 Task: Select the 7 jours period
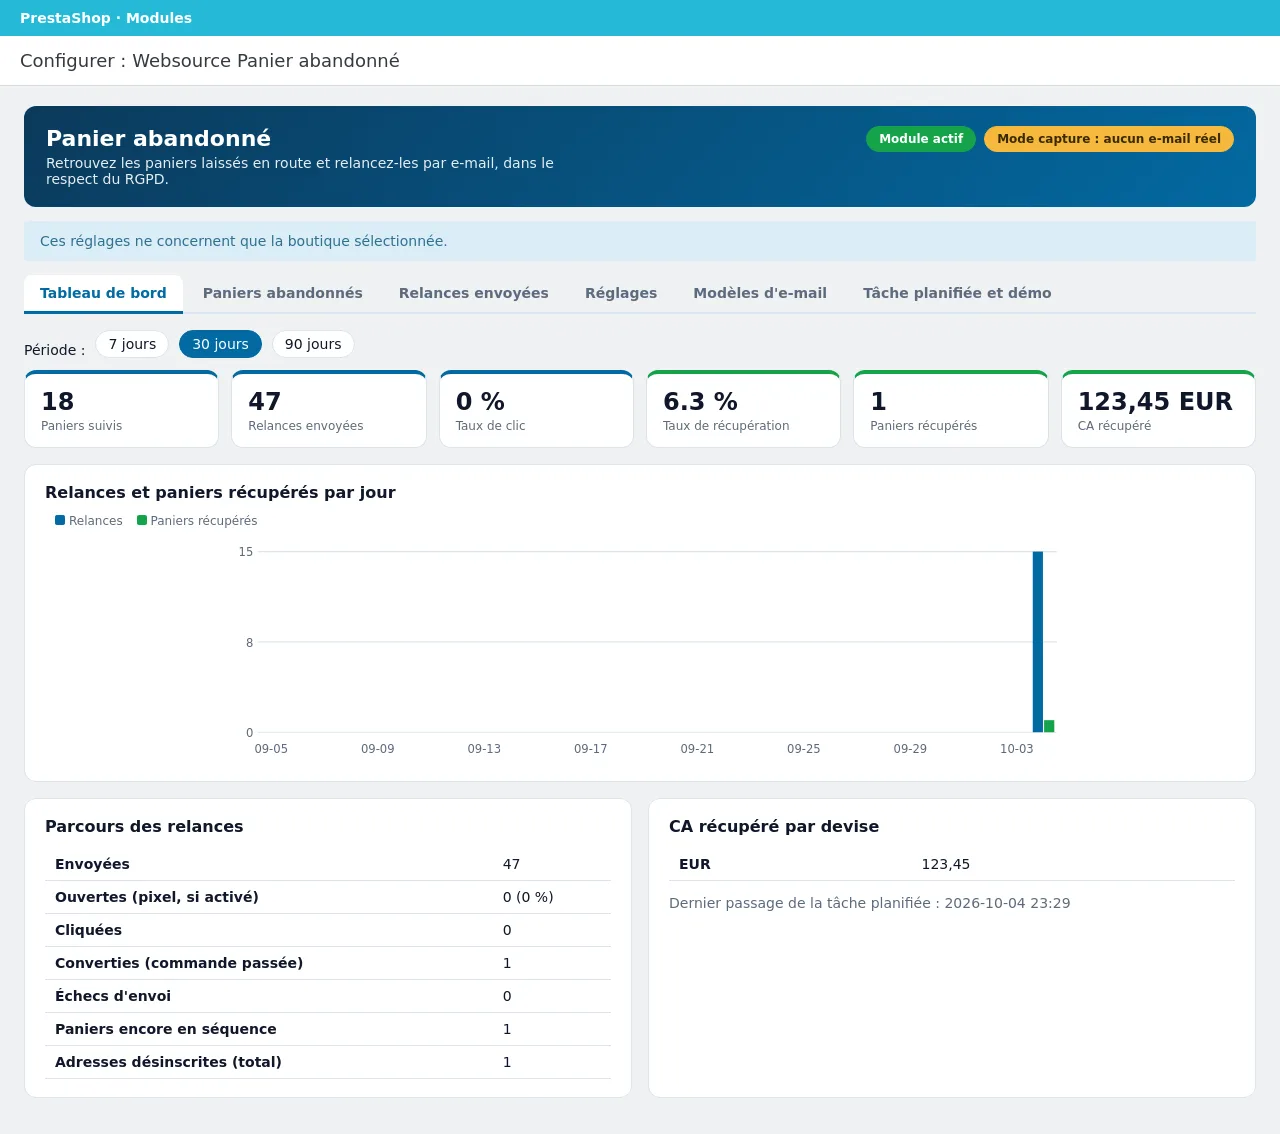[132, 344]
